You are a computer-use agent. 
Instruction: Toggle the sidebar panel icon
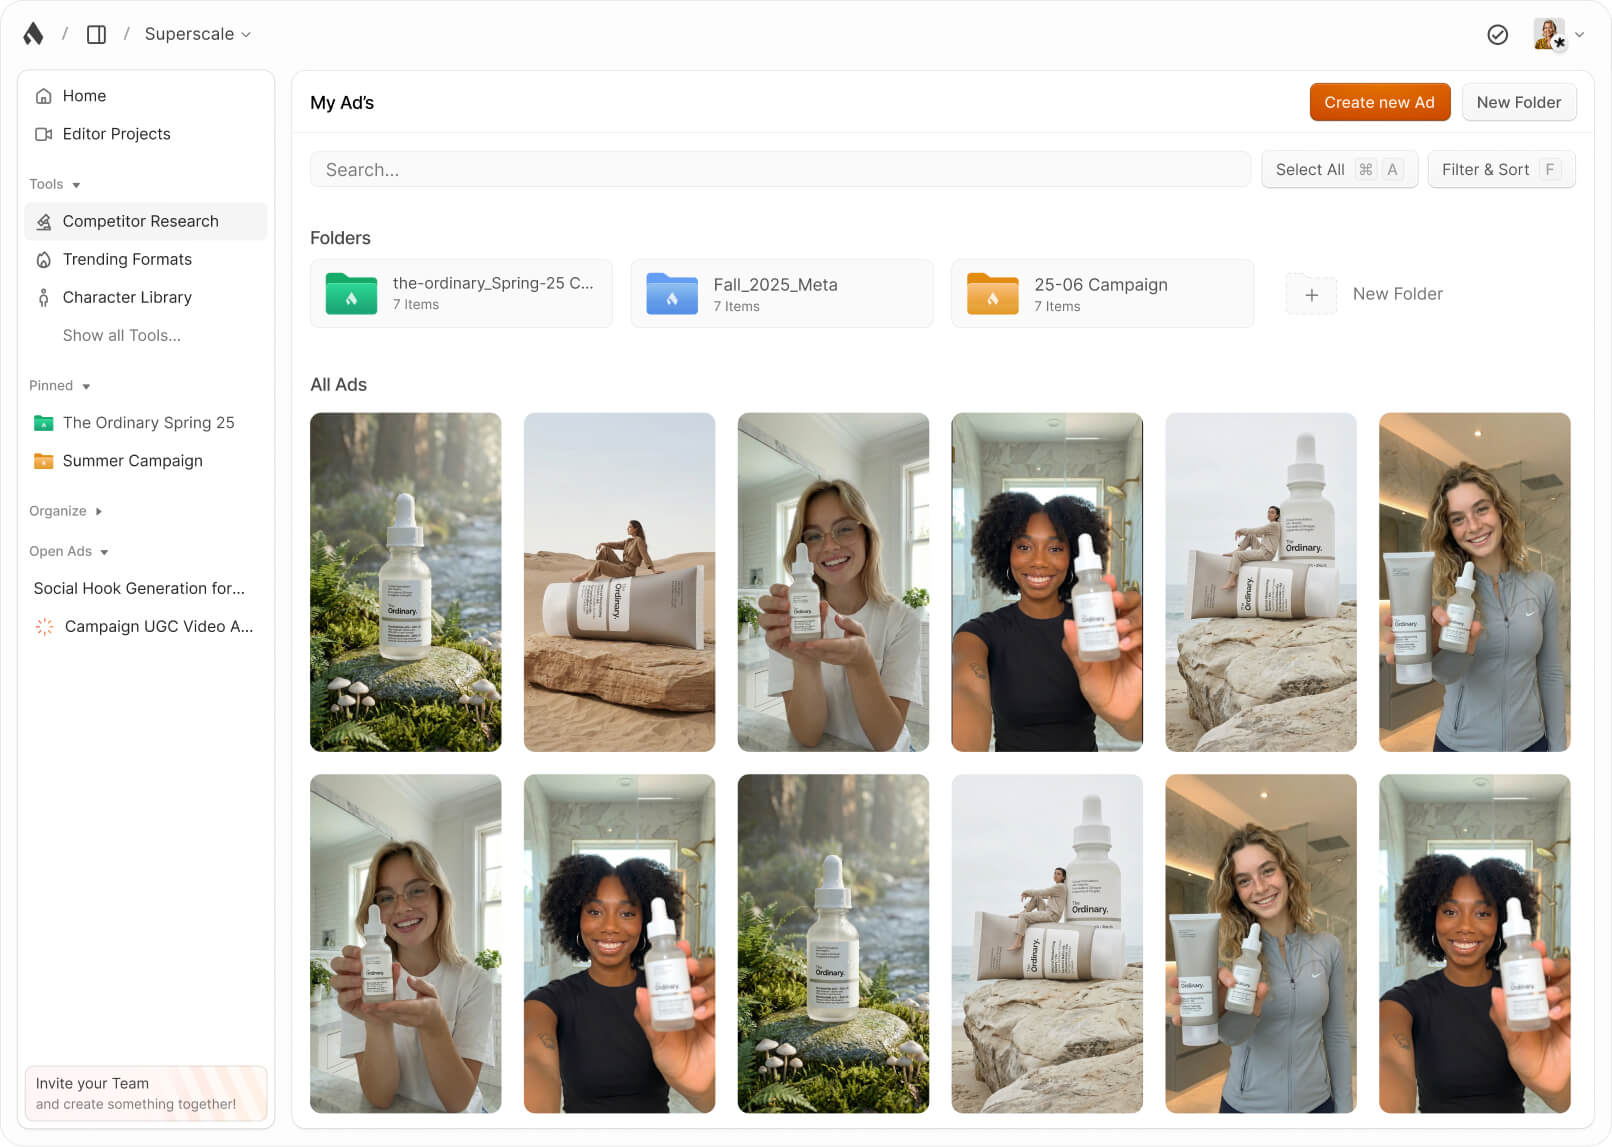tap(96, 34)
